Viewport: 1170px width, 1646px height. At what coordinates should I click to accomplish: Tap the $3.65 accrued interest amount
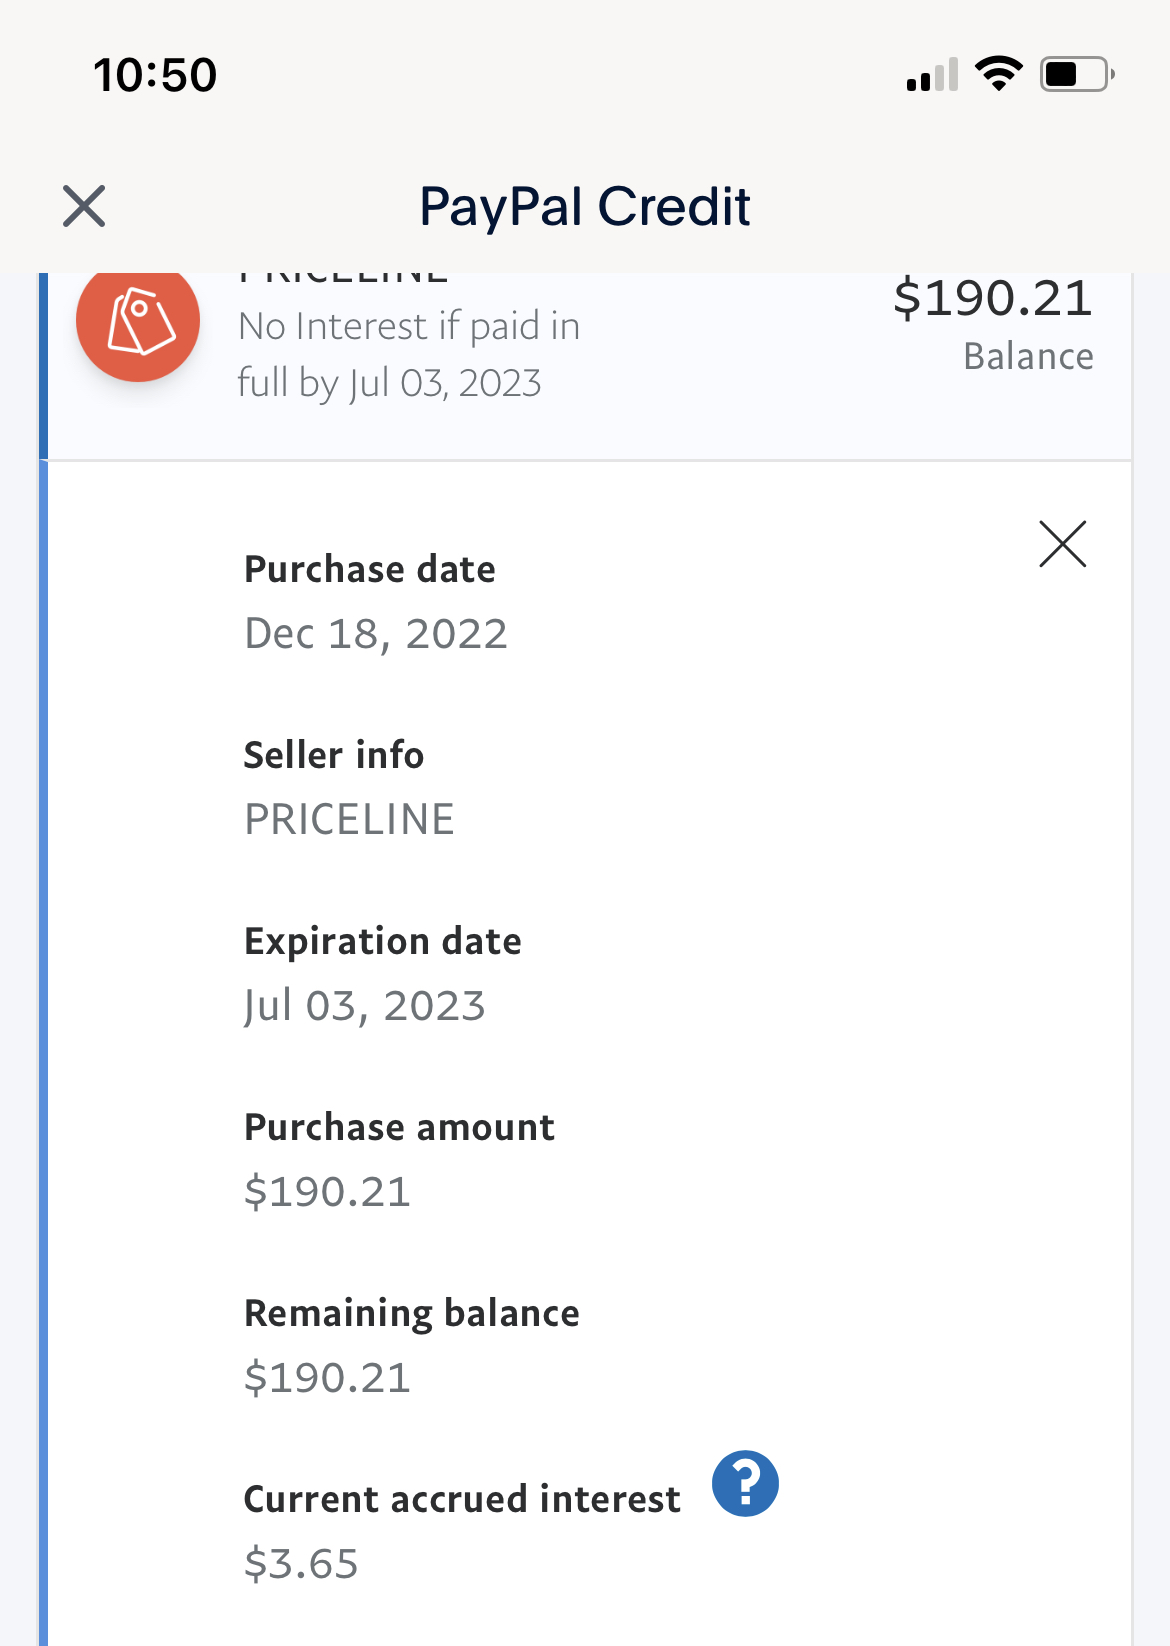(301, 1564)
